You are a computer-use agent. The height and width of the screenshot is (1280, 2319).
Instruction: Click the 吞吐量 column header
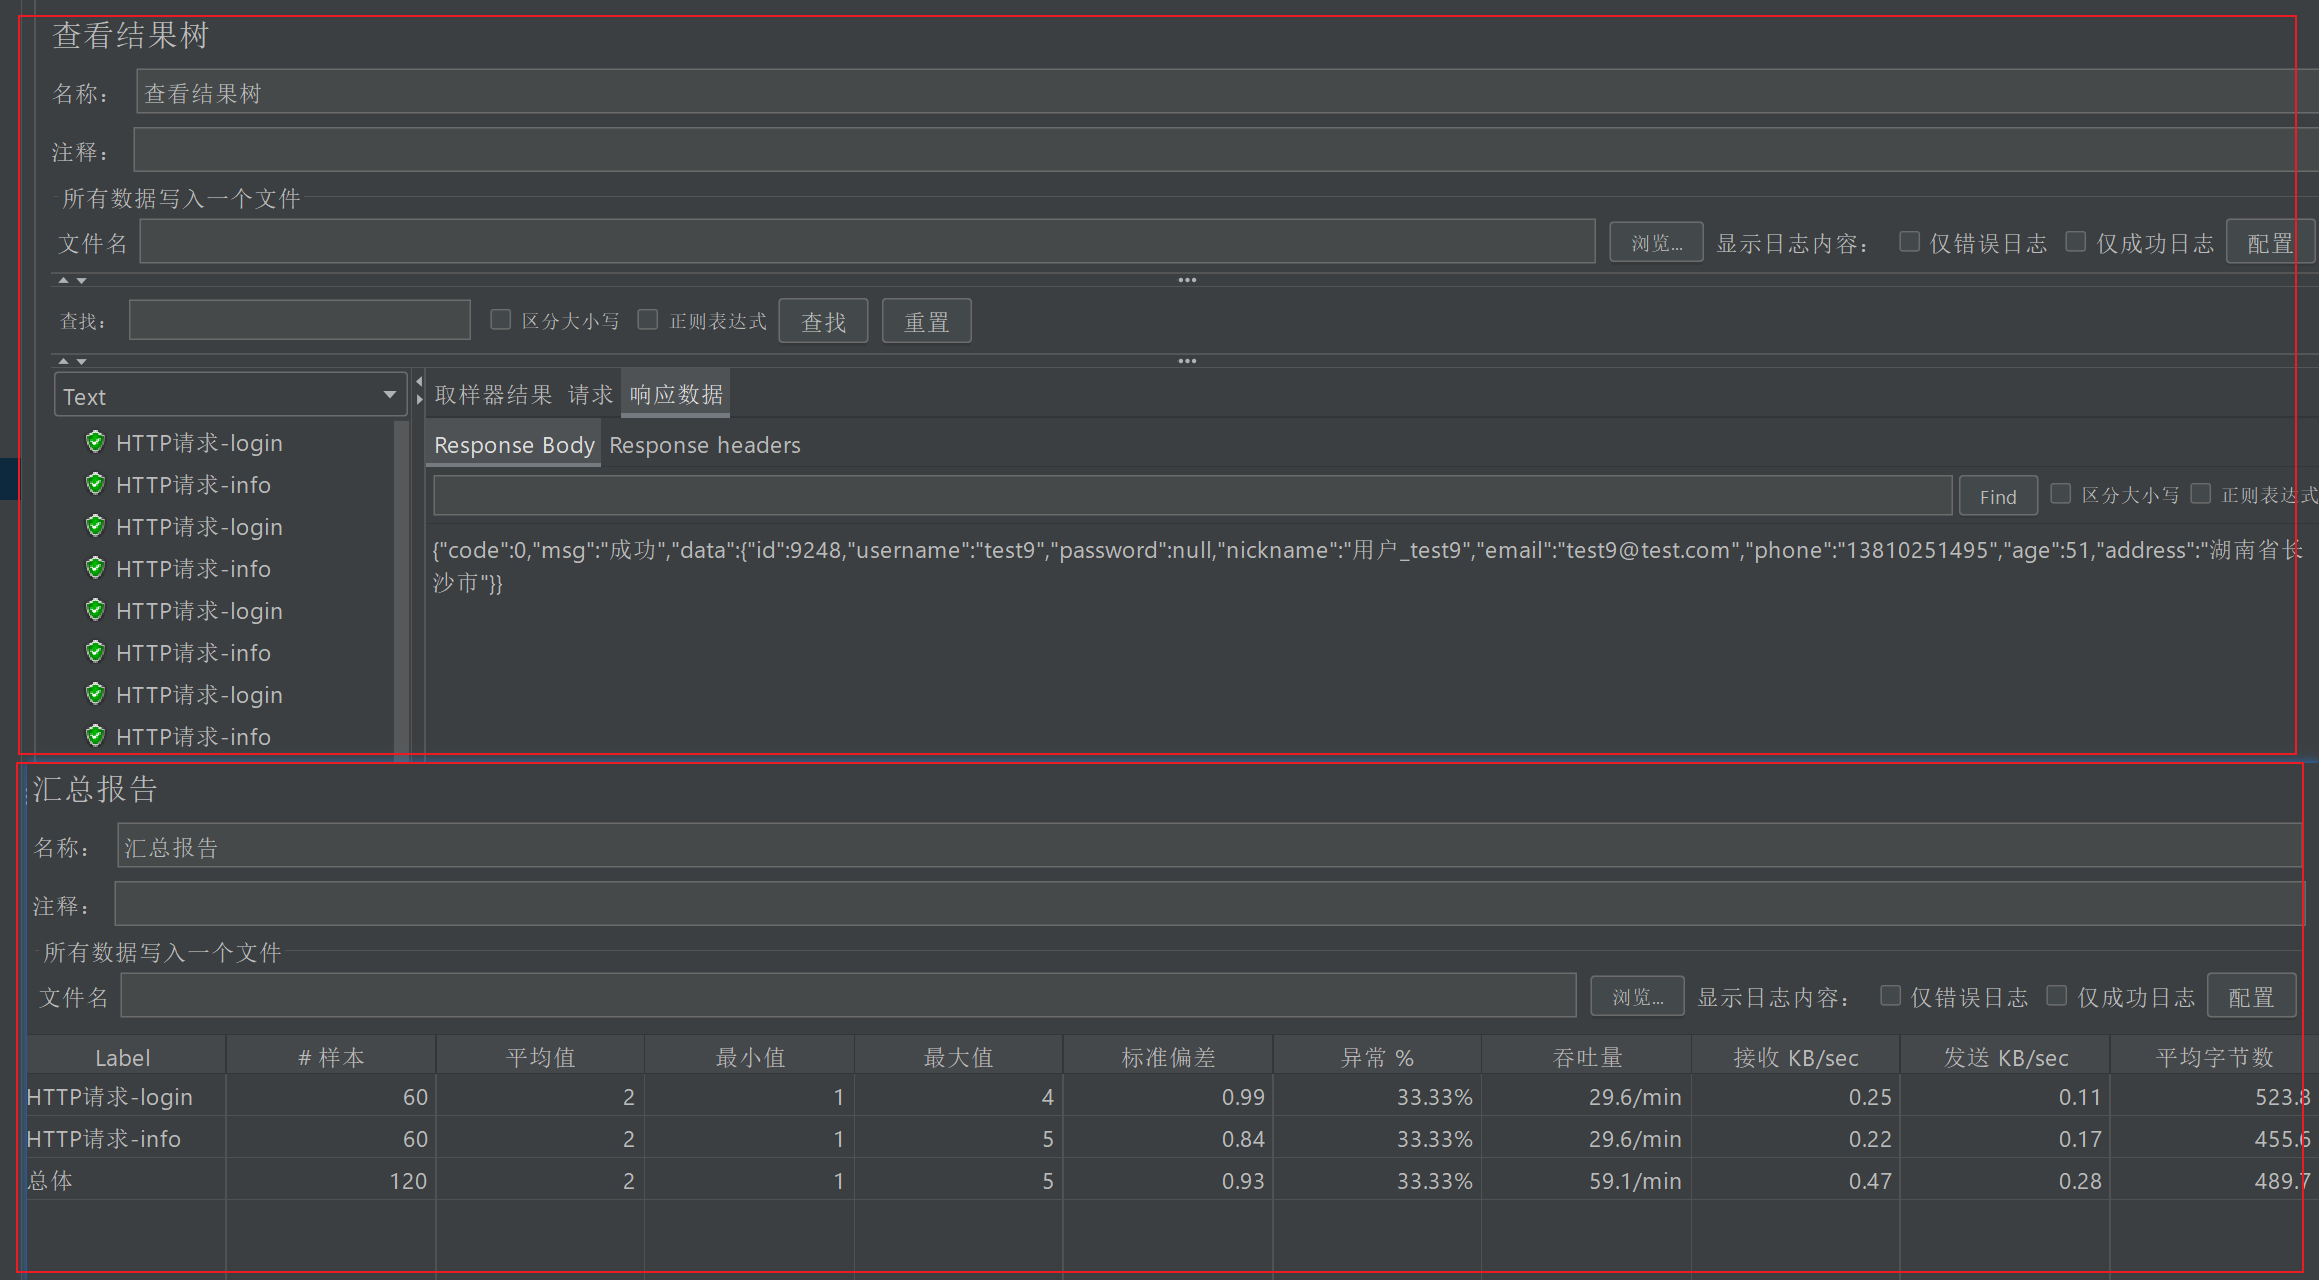click(1587, 1057)
